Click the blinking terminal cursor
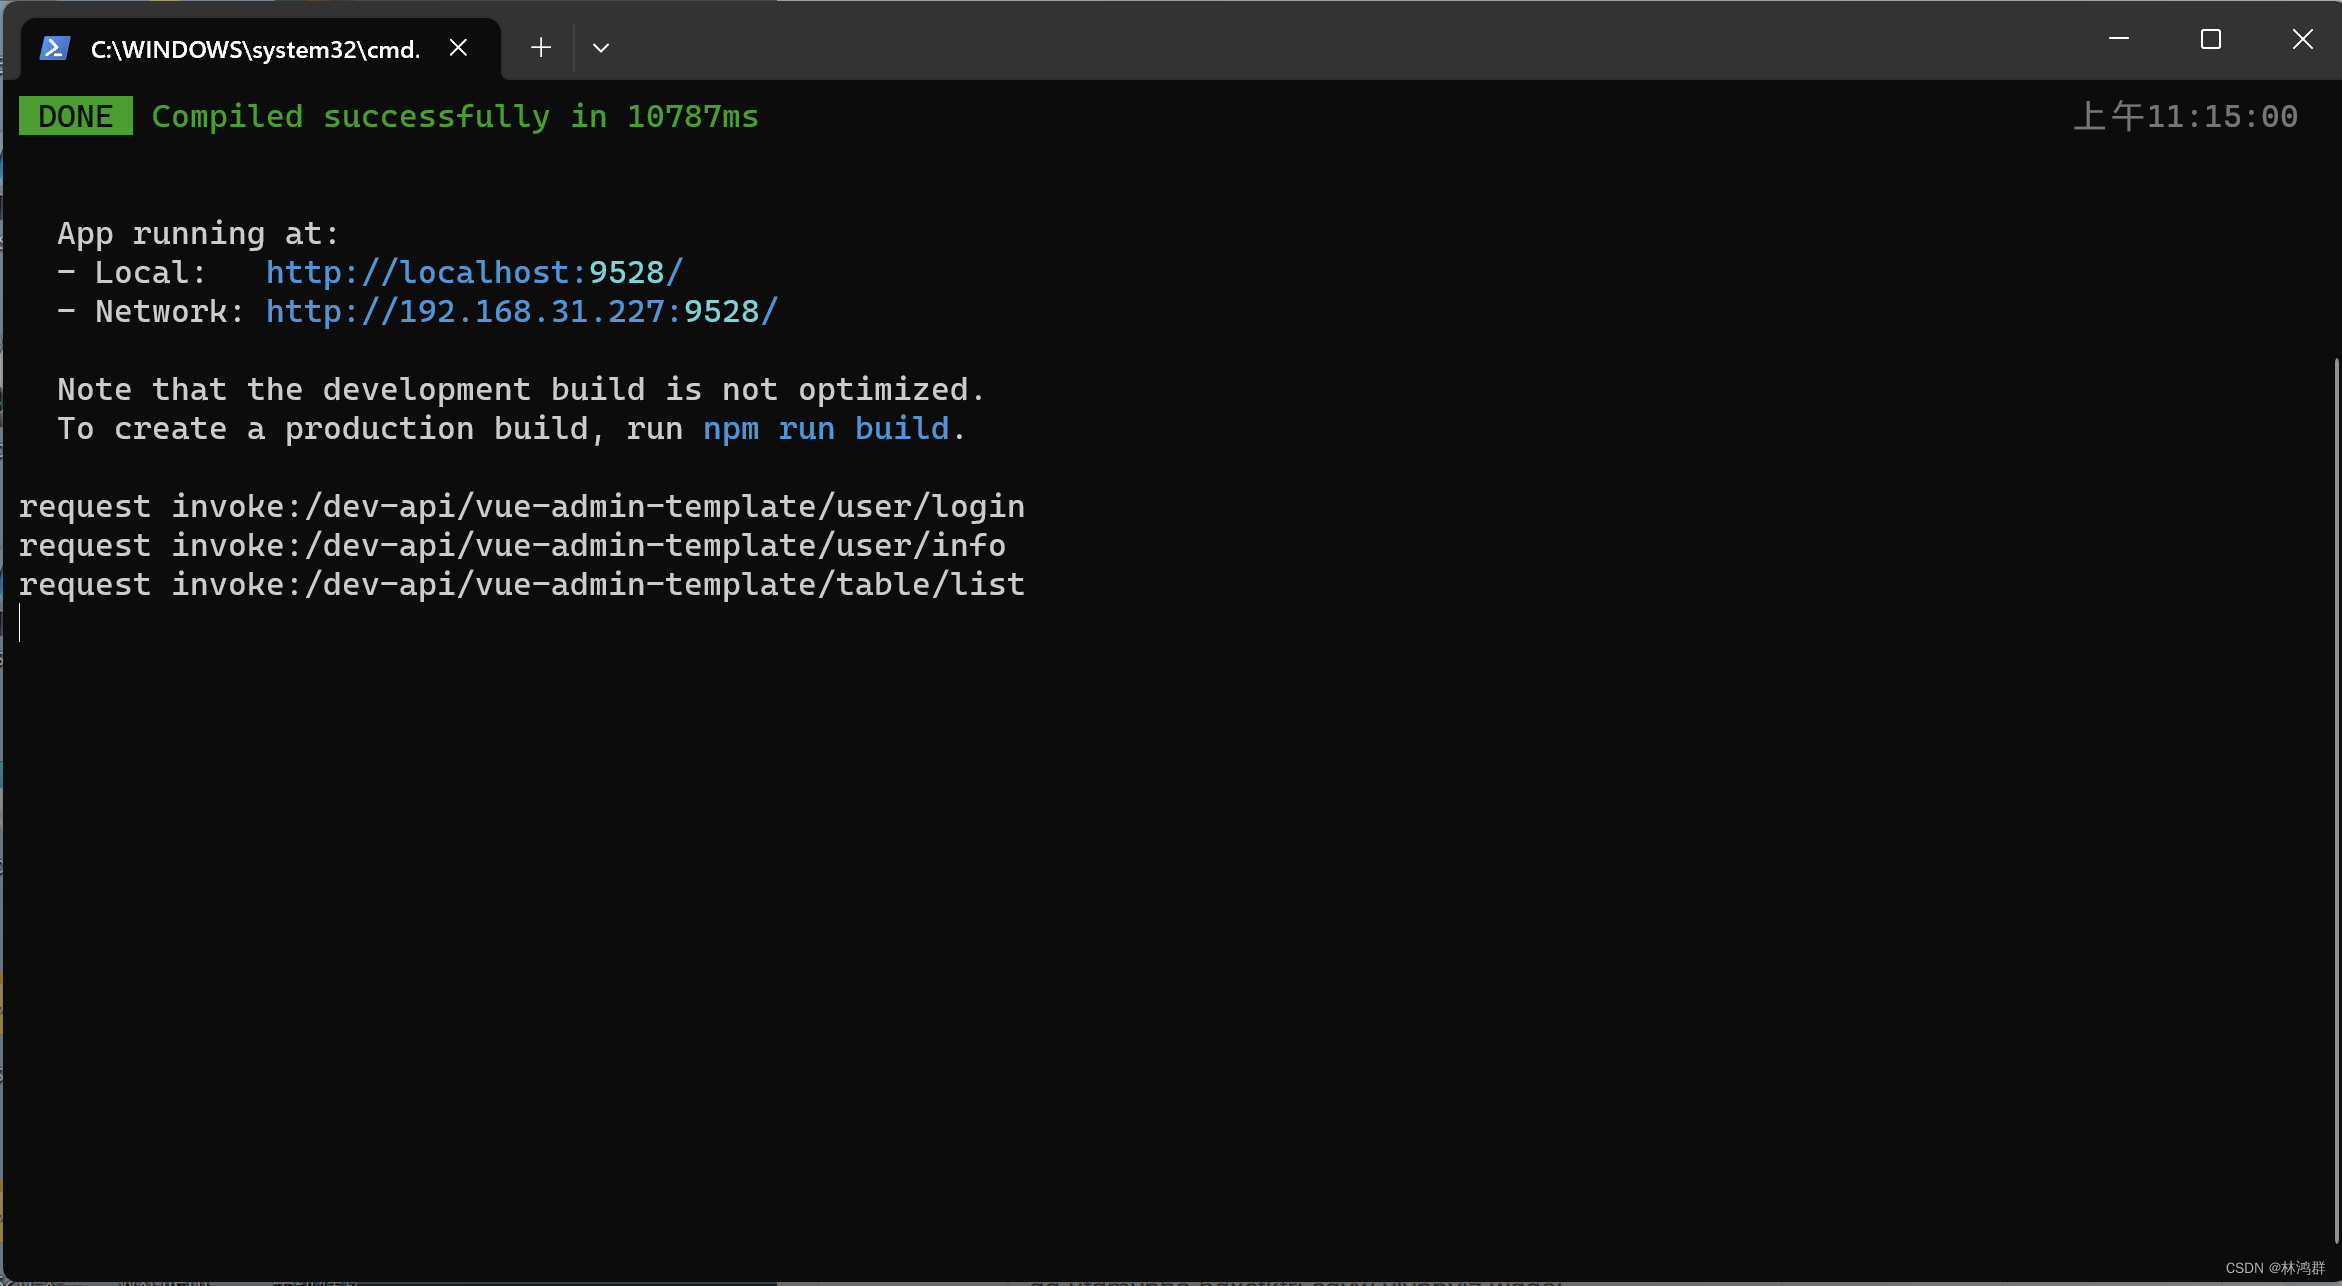The height and width of the screenshot is (1286, 2342). tap(19, 623)
